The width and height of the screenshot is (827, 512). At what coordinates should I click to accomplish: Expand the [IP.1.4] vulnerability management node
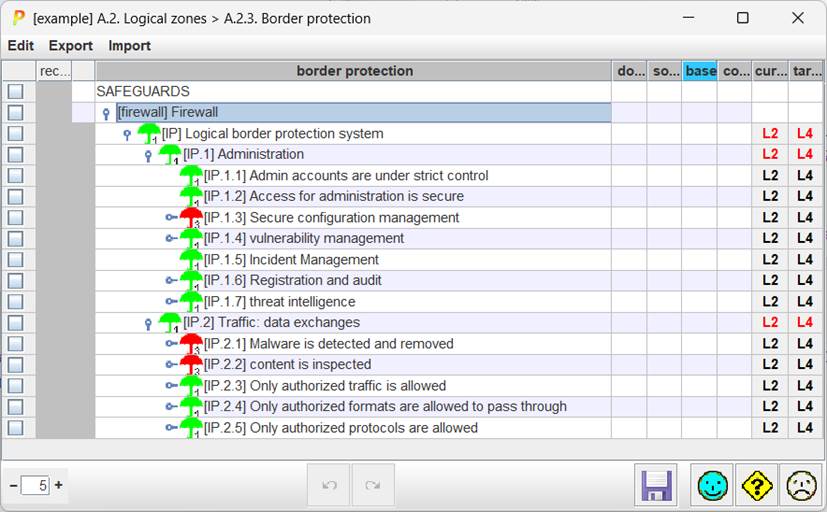click(171, 238)
